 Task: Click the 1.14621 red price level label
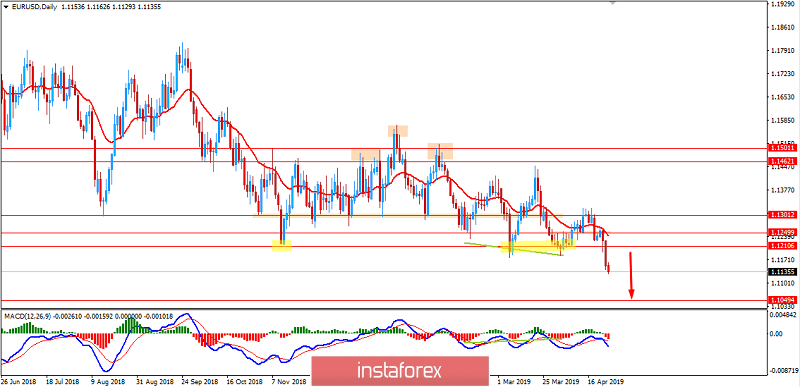(782, 161)
